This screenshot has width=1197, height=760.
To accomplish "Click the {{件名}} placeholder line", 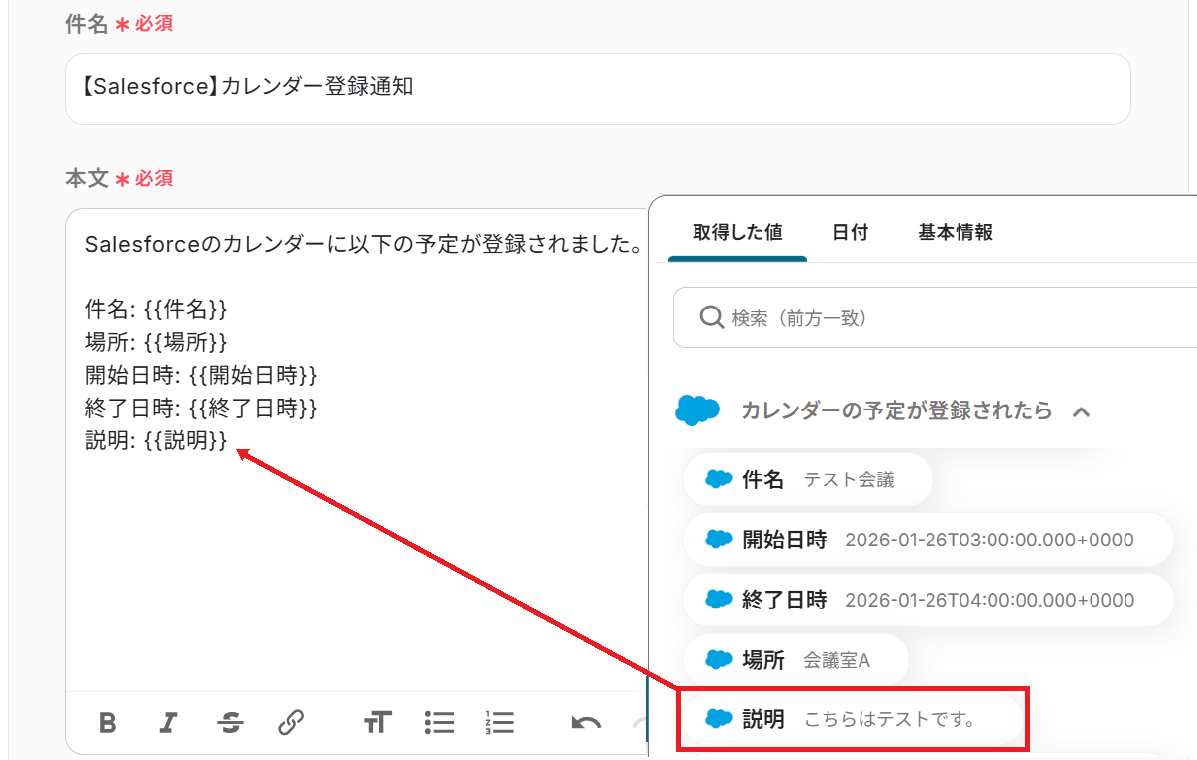I will click(x=156, y=309).
